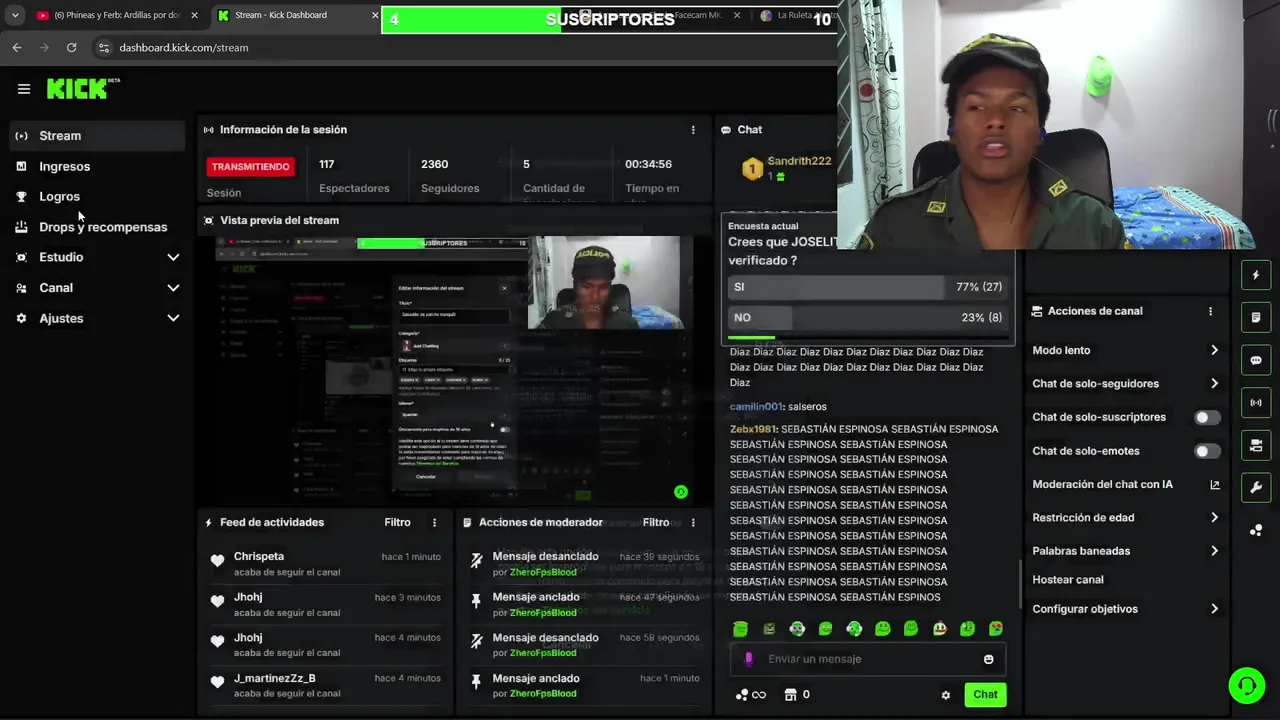The image size is (1280, 720).
Task: Click the purple microphone icon in message box
Action: [748, 659]
